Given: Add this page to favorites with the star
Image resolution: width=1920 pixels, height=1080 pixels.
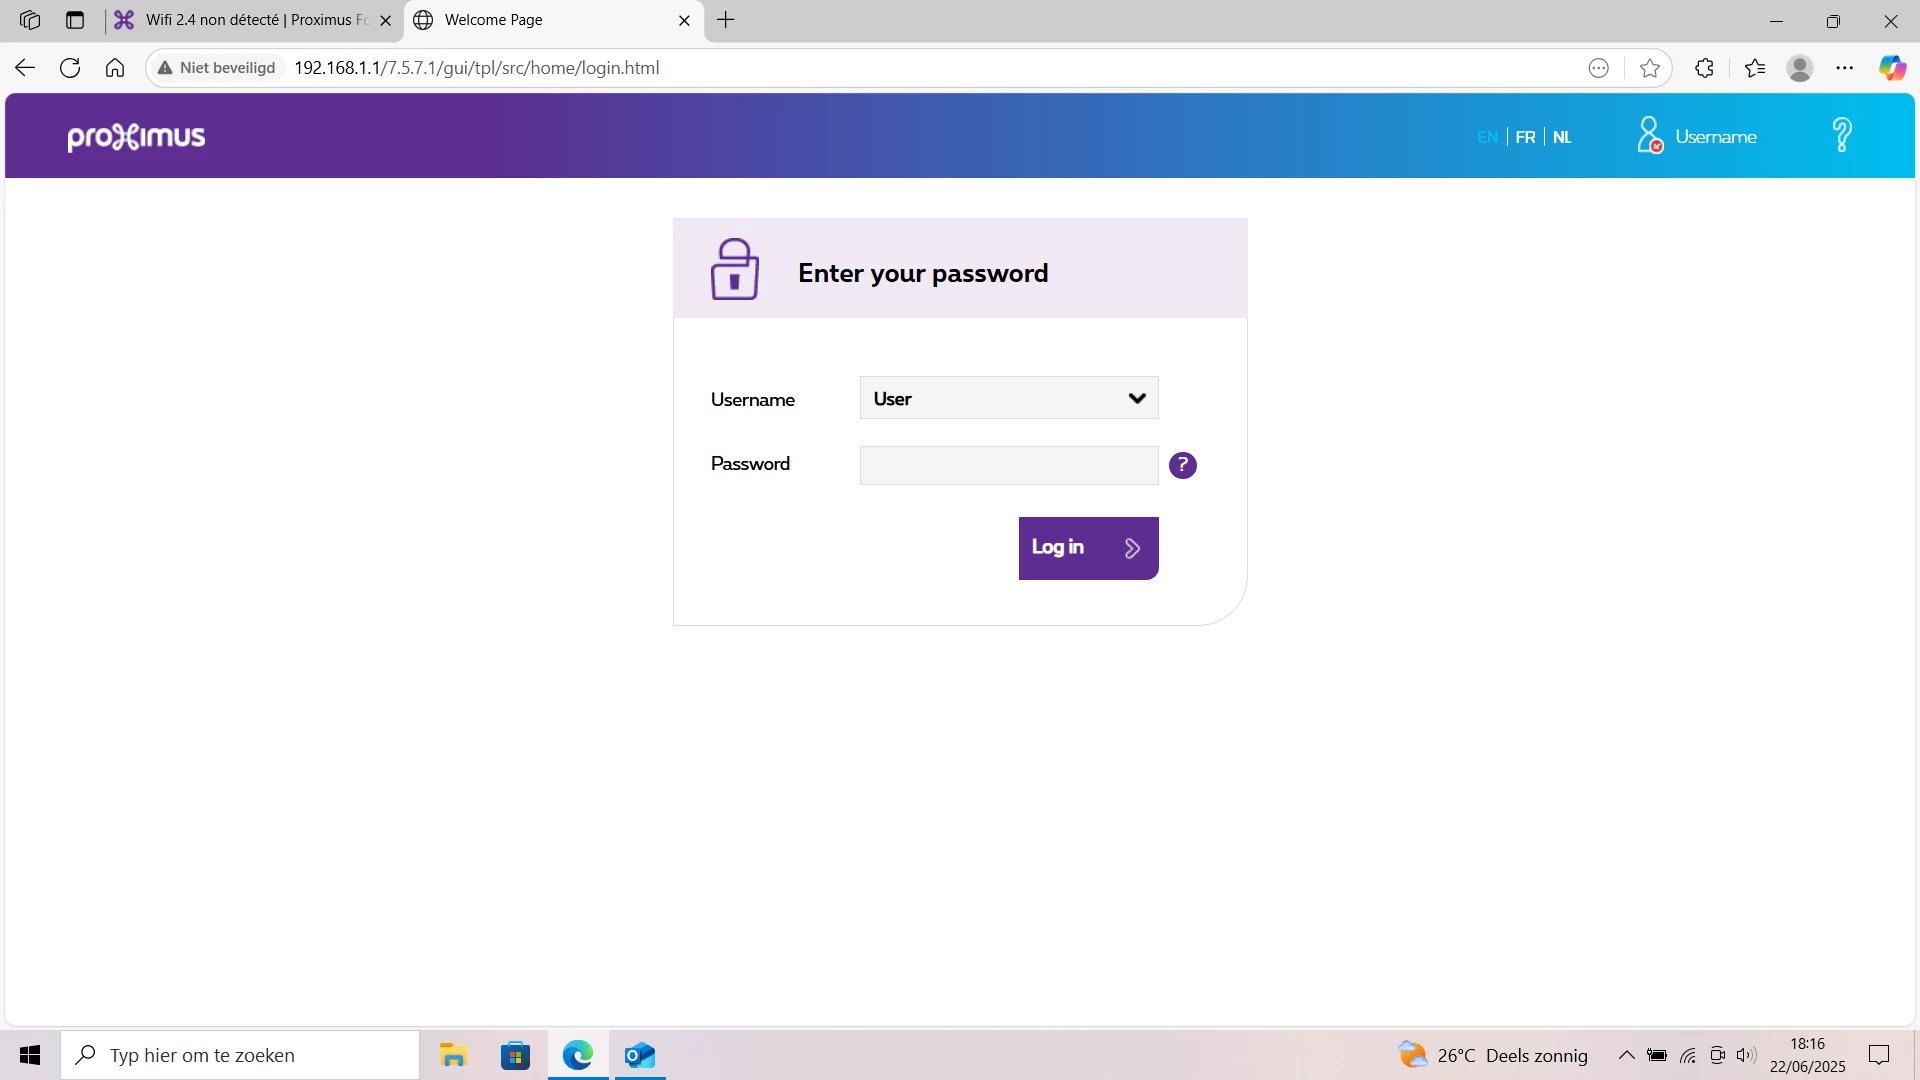Looking at the screenshot, I should (1650, 68).
